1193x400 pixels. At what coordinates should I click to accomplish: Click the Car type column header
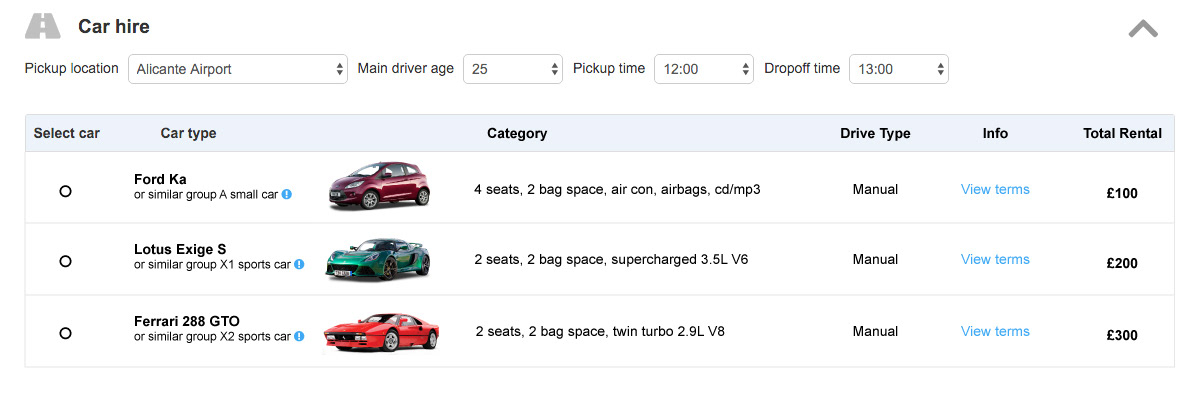click(189, 134)
